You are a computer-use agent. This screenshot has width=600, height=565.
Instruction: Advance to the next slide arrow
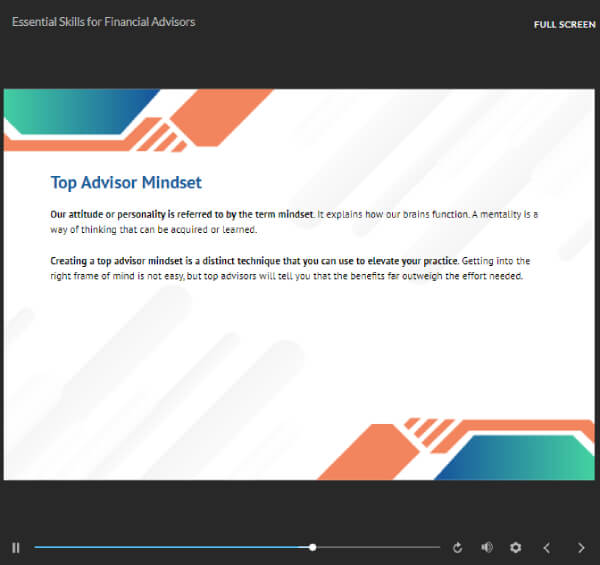pos(581,548)
